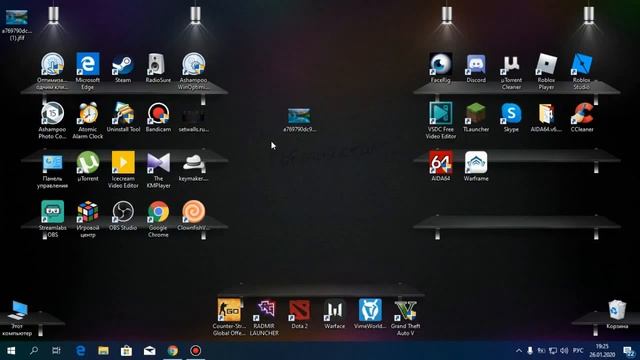Select the Dota 2 shortcut
The height and width of the screenshot is (360, 640).
(299, 314)
